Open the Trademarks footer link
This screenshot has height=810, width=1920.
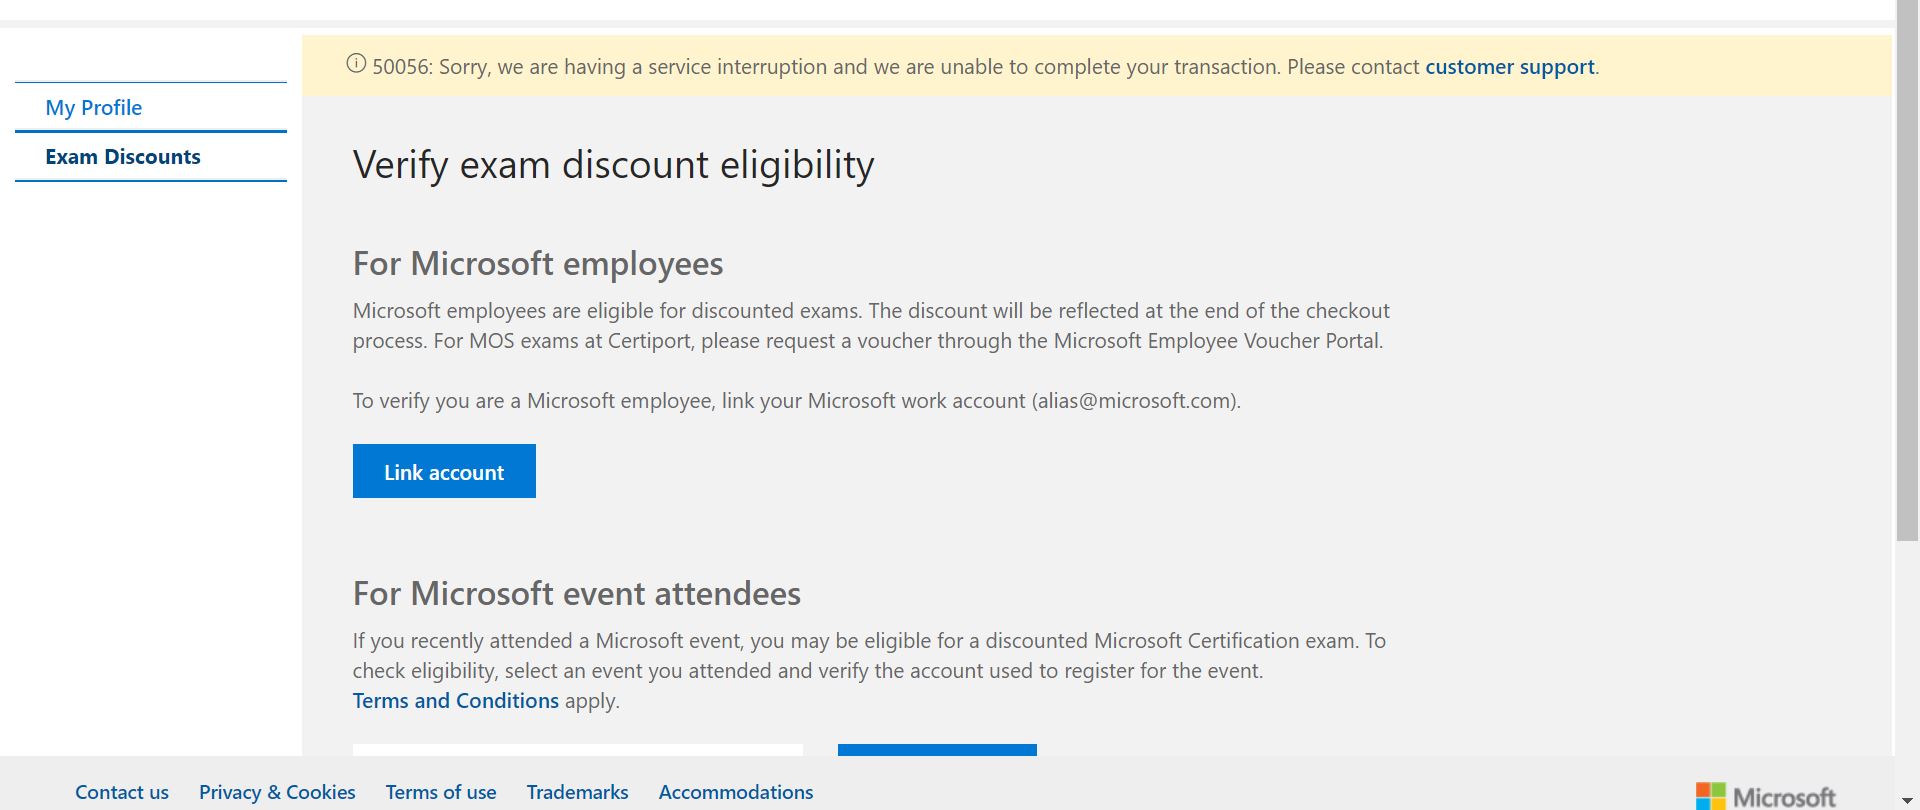pyautogui.click(x=578, y=792)
